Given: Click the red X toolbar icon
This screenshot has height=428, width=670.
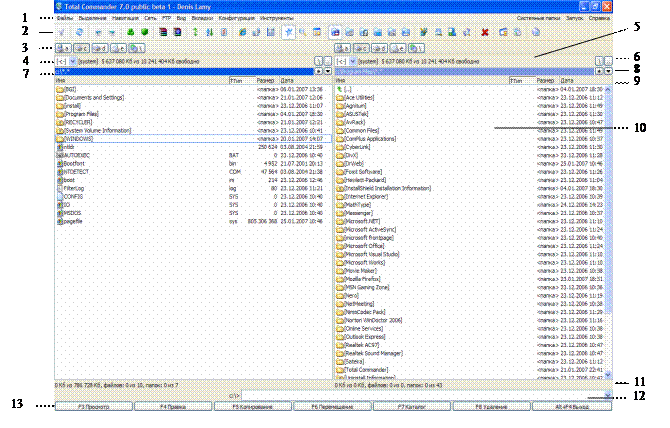Looking at the screenshot, I should coord(485,32).
